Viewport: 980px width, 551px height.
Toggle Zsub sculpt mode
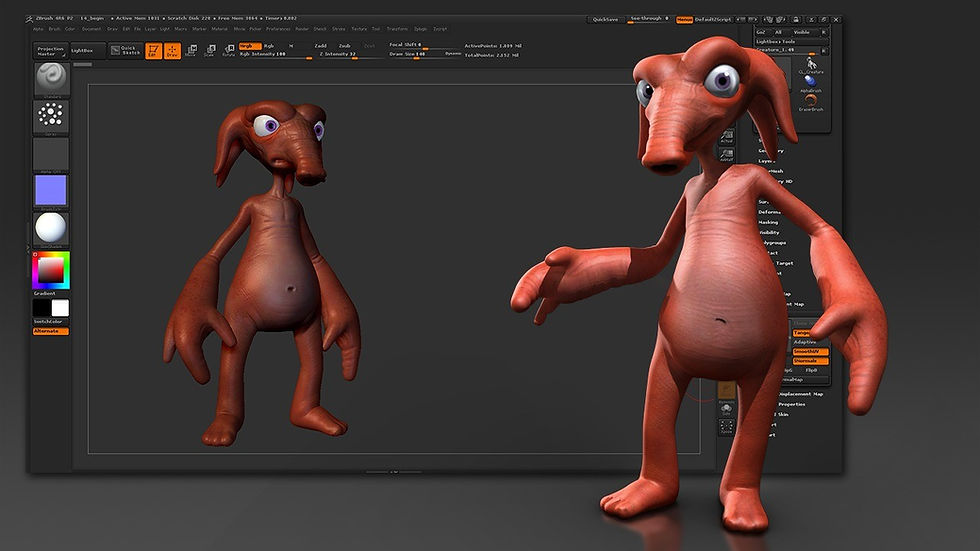[x=344, y=46]
